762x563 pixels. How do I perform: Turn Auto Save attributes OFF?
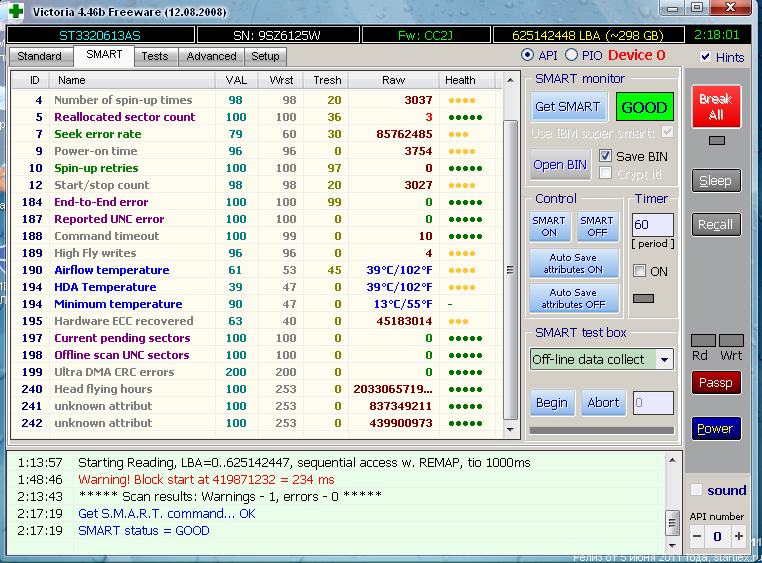573,298
